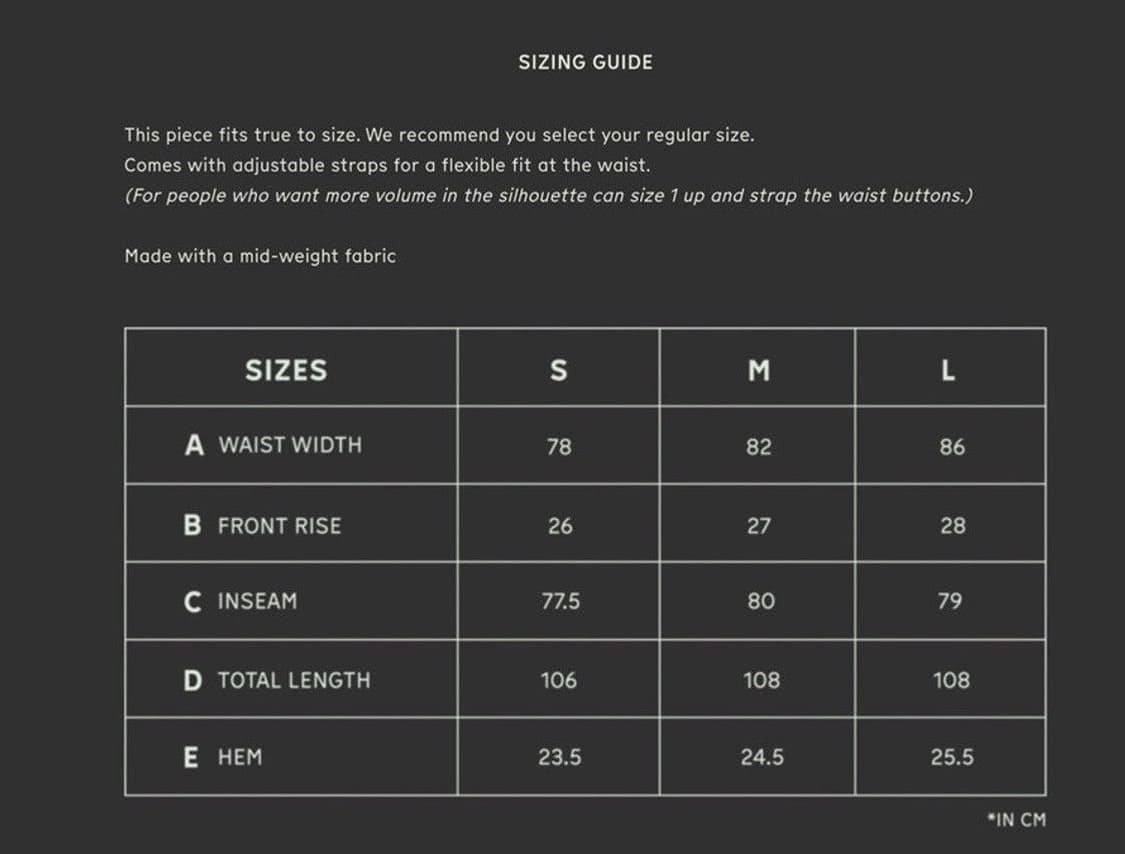The image size is (1125, 854).
Task: Select the M column header
Action: point(759,370)
